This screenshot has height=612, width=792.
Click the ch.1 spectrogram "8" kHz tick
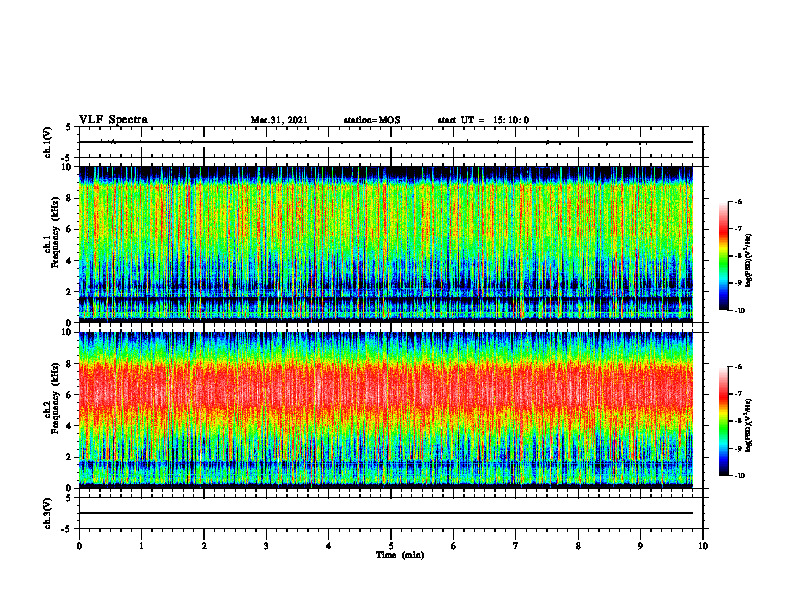click(x=70, y=198)
